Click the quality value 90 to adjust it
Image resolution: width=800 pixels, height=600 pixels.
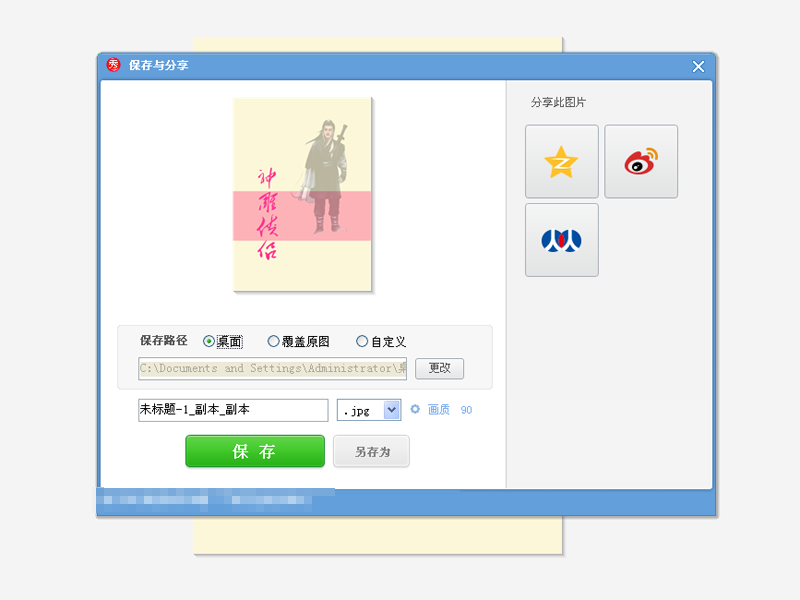pyautogui.click(x=465, y=410)
